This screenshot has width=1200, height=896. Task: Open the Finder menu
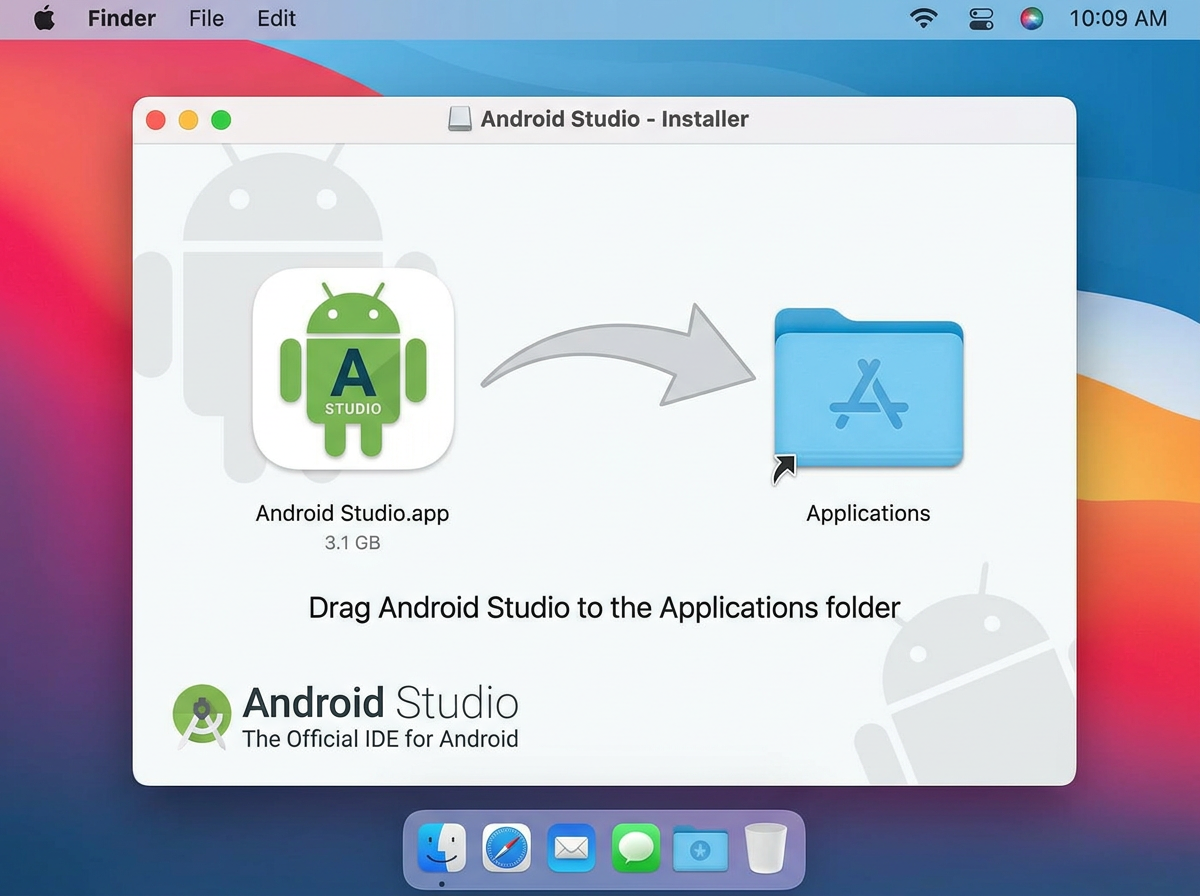point(121,18)
